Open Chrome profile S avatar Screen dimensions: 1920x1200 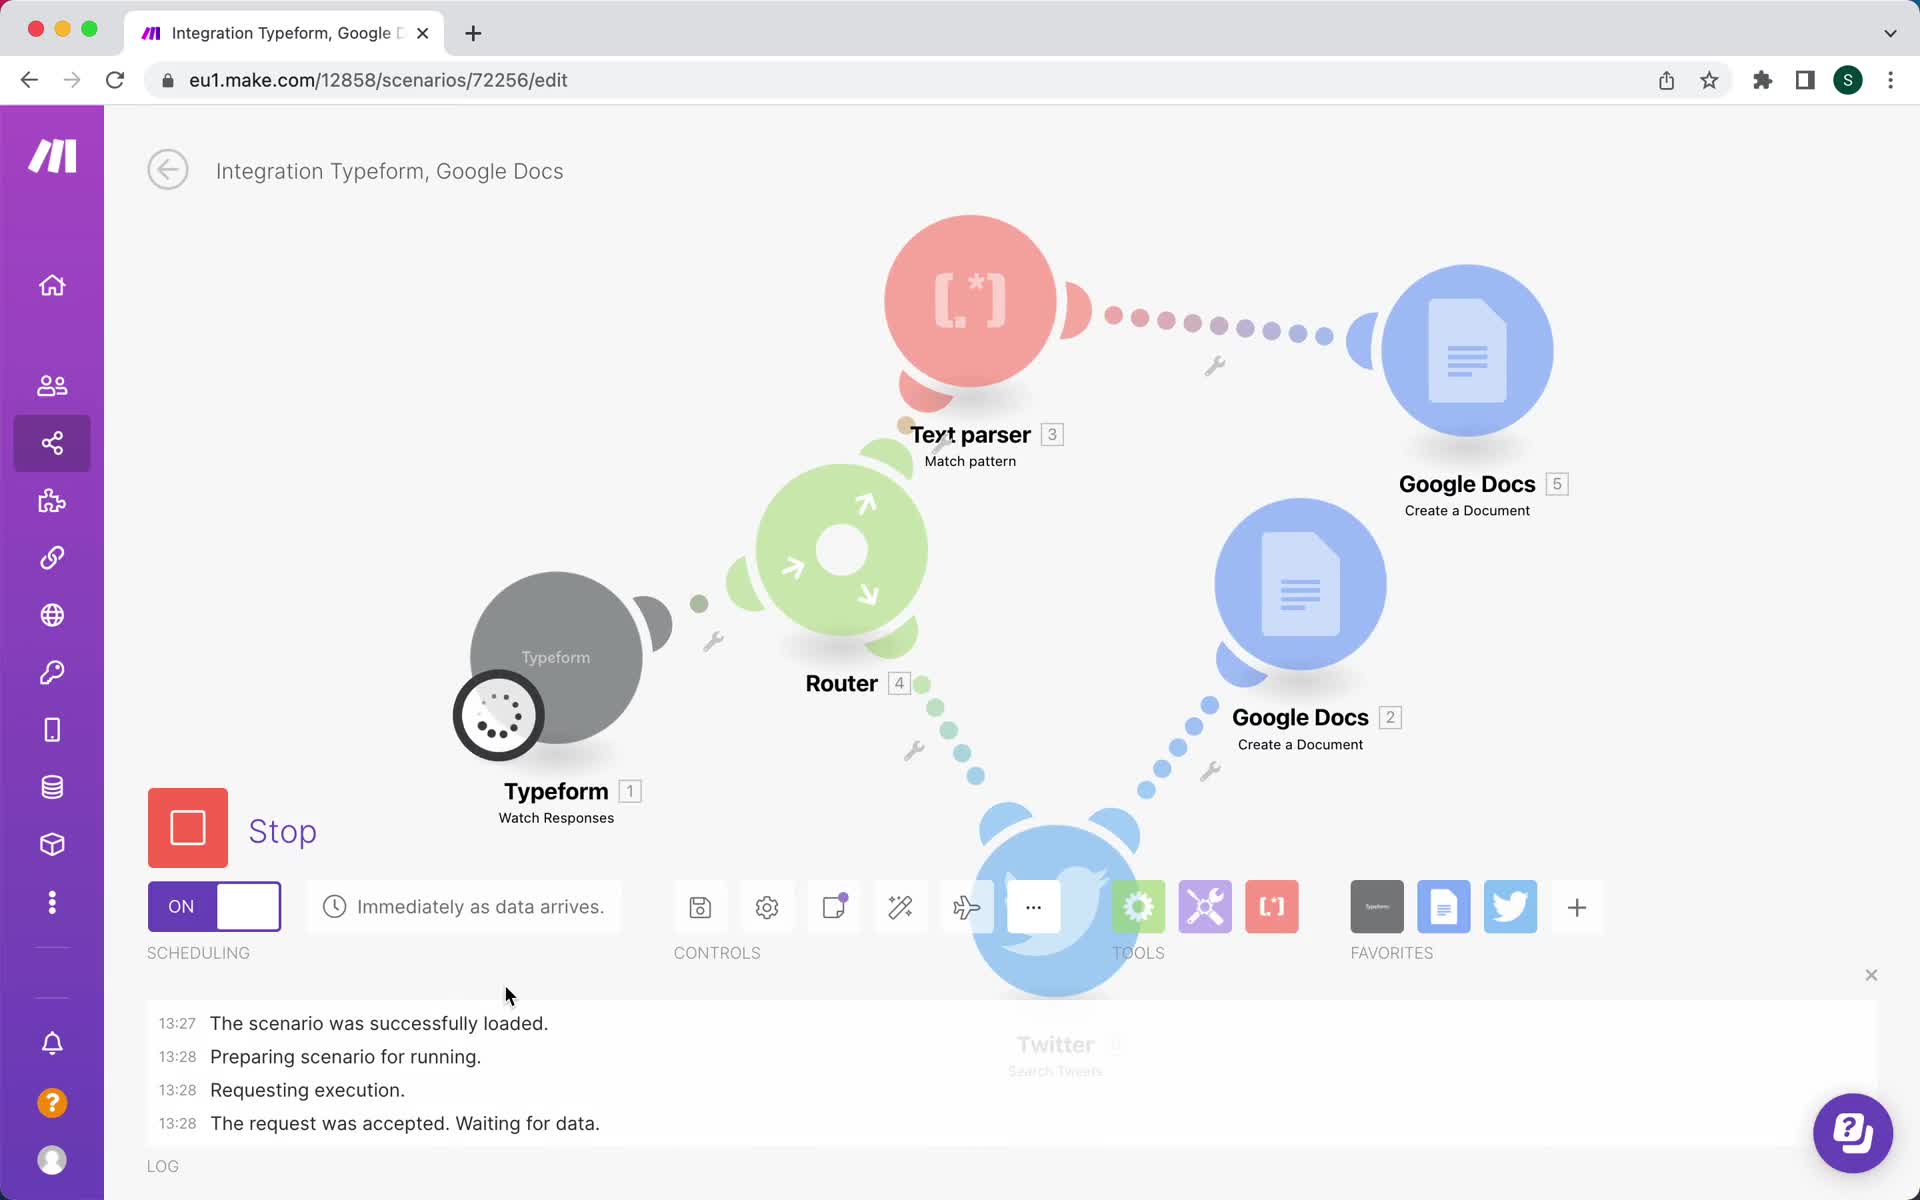[x=1848, y=80]
